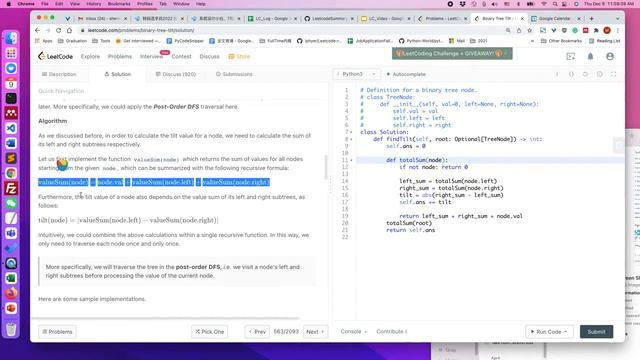Bookmark this page with the star icon
The image size is (640, 360).
coord(529,30)
